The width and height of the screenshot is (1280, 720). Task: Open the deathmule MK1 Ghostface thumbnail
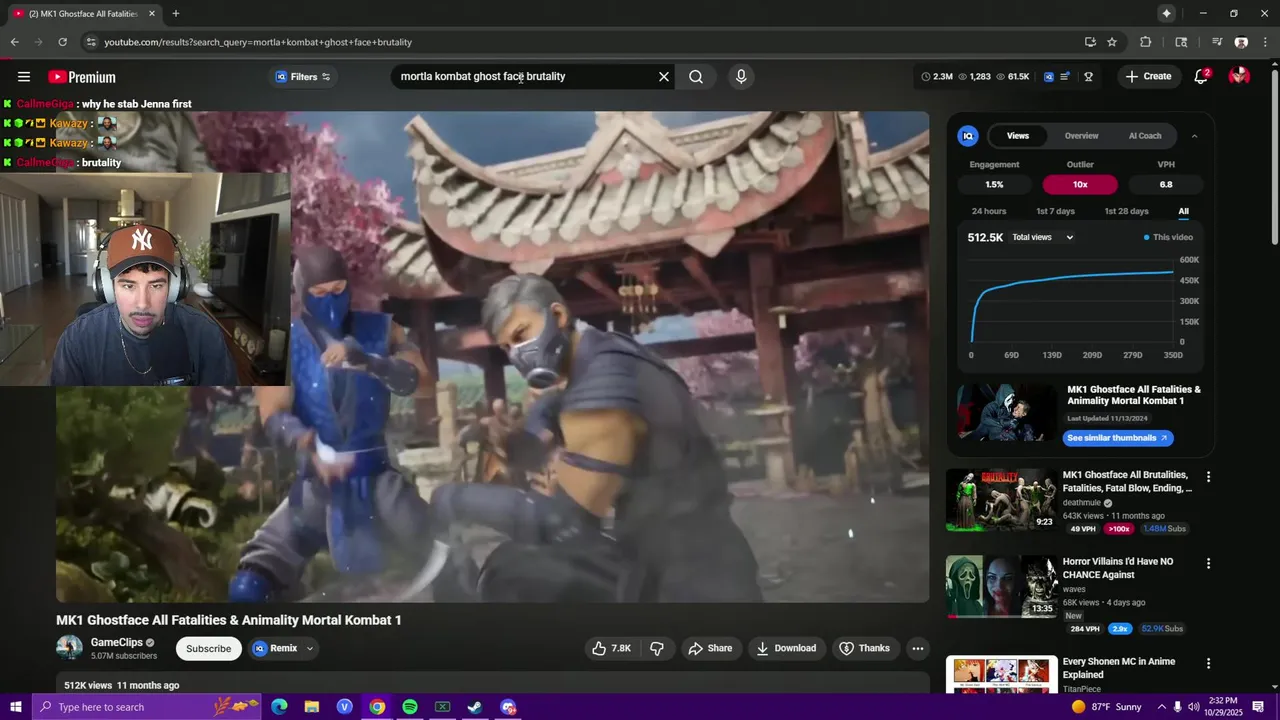(x=1001, y=500)
